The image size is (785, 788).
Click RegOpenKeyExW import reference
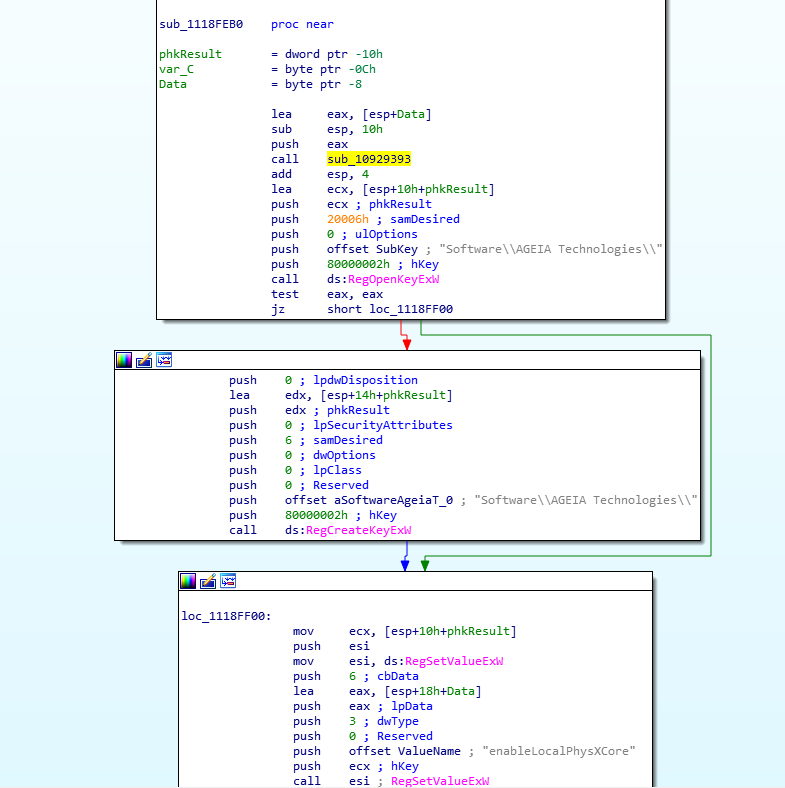[409, 279]
